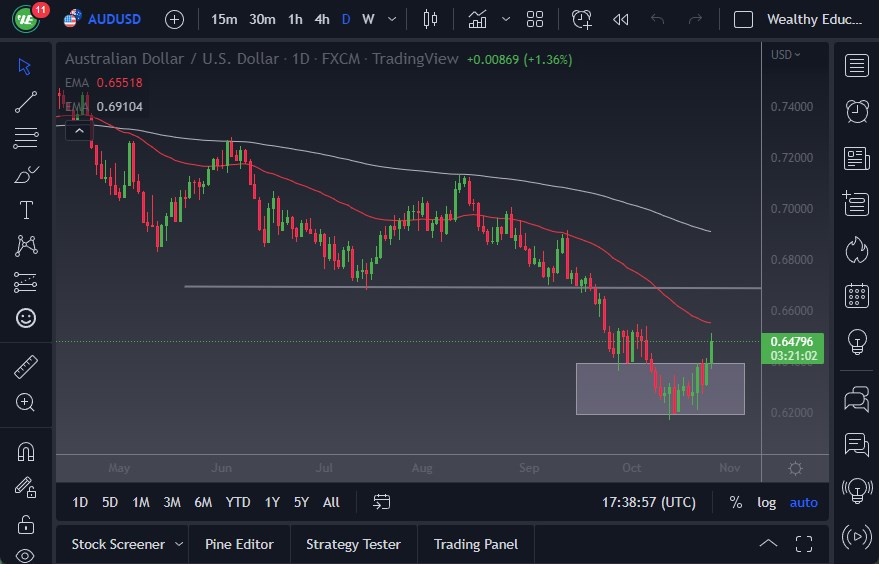Collapse the indicator legend arrow
The image size is (879, 564).
point(77,128)
